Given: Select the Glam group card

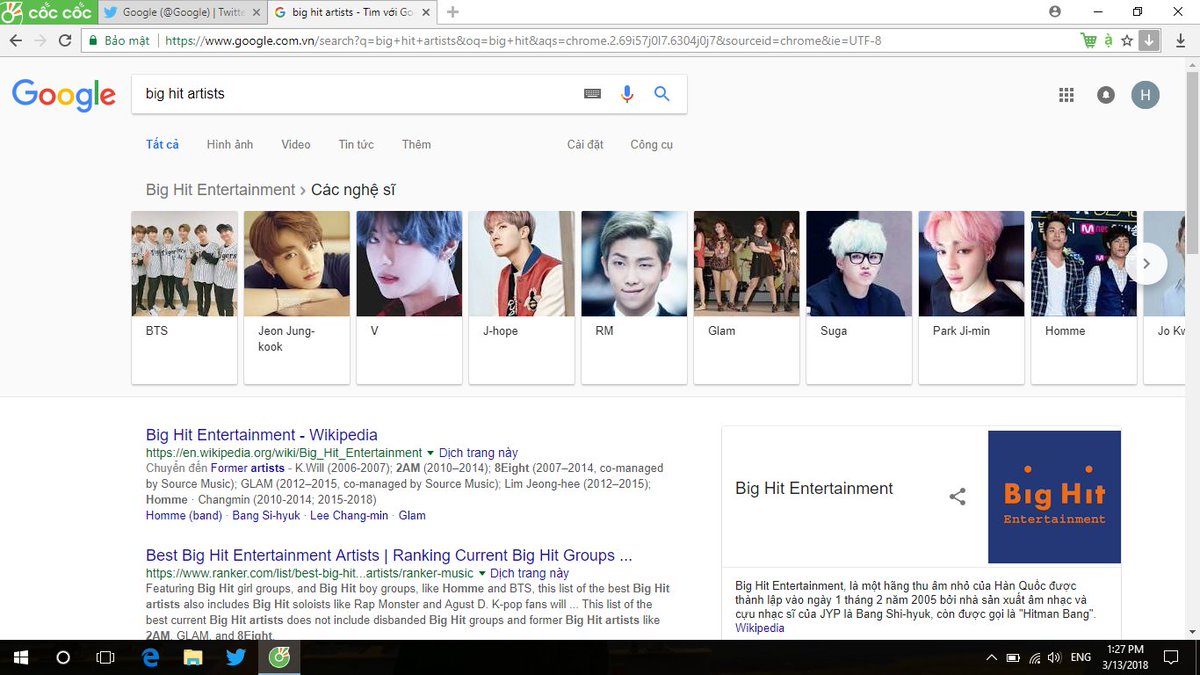Looking at the screenshot, I should 747,297.
